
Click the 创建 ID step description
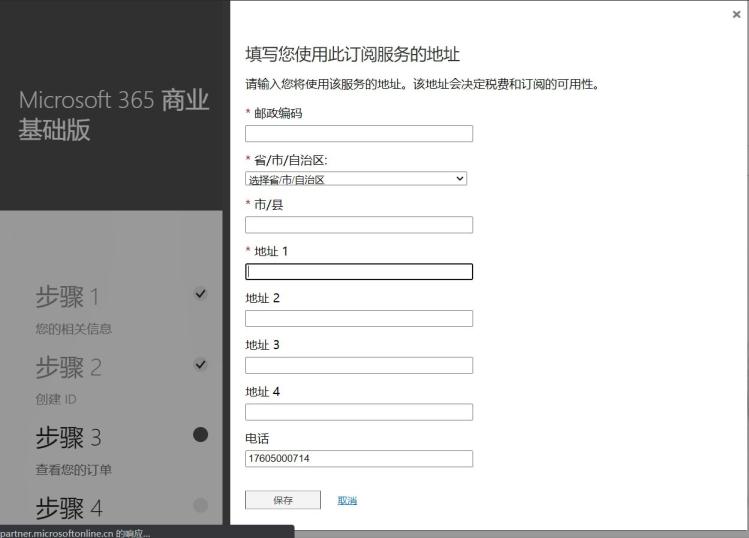click(56, 399)
